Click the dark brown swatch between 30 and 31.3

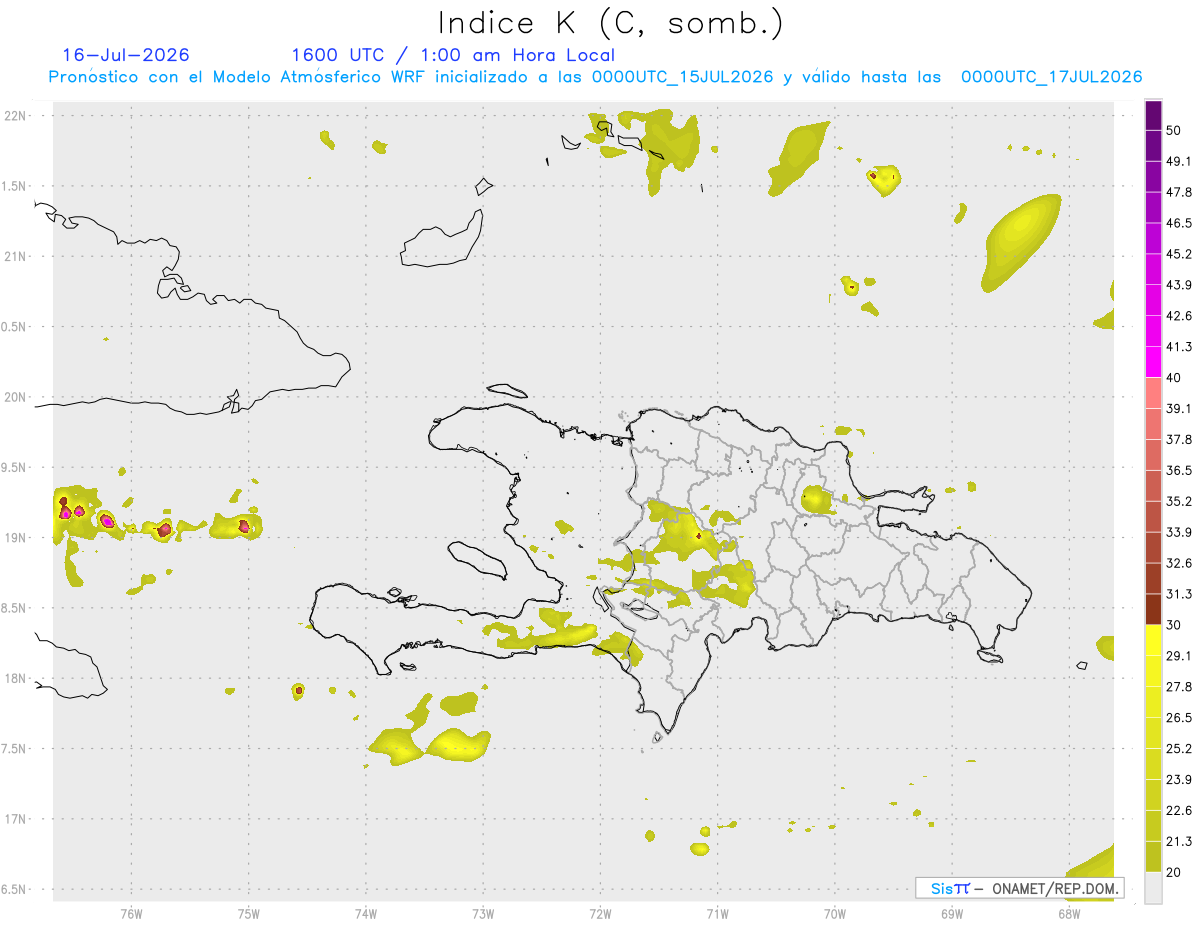tap(1153, 610)
